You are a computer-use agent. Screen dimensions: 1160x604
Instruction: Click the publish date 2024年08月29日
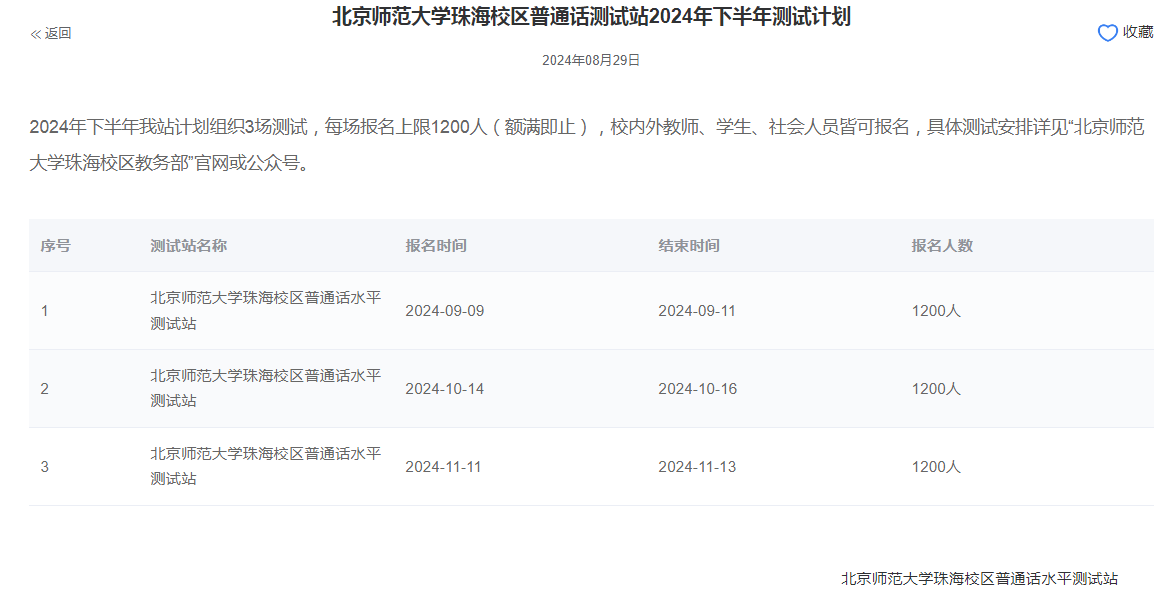[591, 60]
